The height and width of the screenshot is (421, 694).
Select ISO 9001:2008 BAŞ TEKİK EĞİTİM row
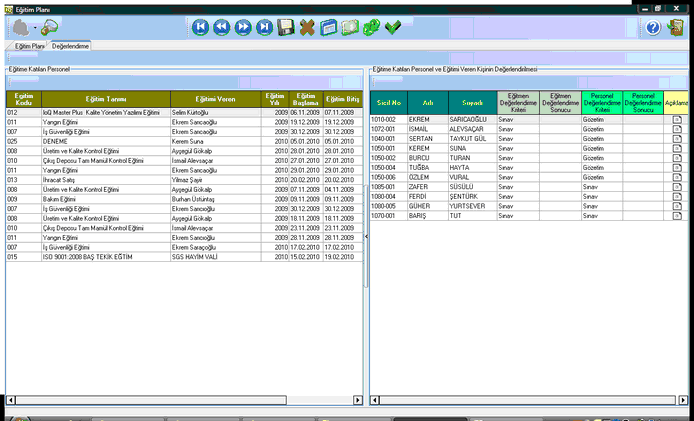click(184, 257)
